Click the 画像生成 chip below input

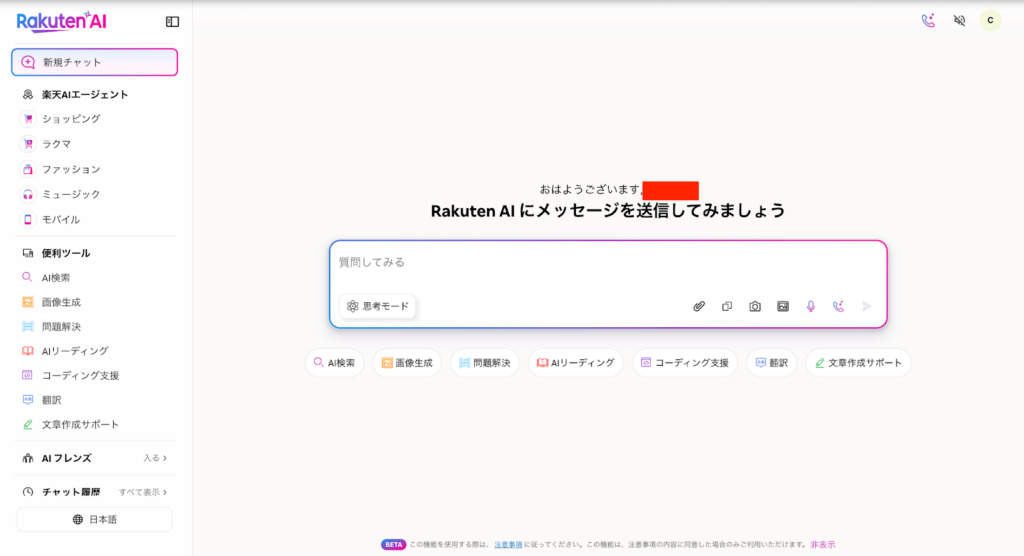click(x=407, y=363)
